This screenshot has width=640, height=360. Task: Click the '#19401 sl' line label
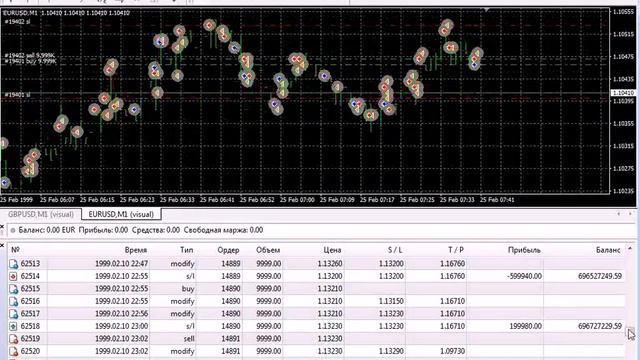(17, 95)
